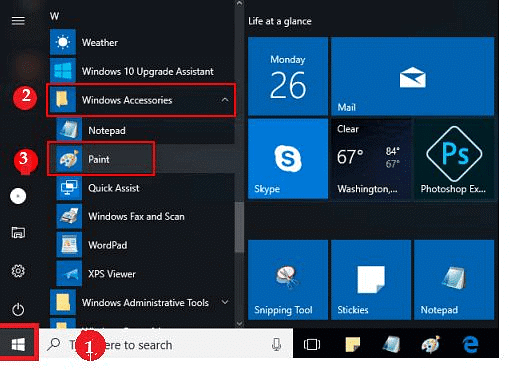This screenshot has width=511, height=375.
Task: Open the Stickies tile
Action: 371,280
